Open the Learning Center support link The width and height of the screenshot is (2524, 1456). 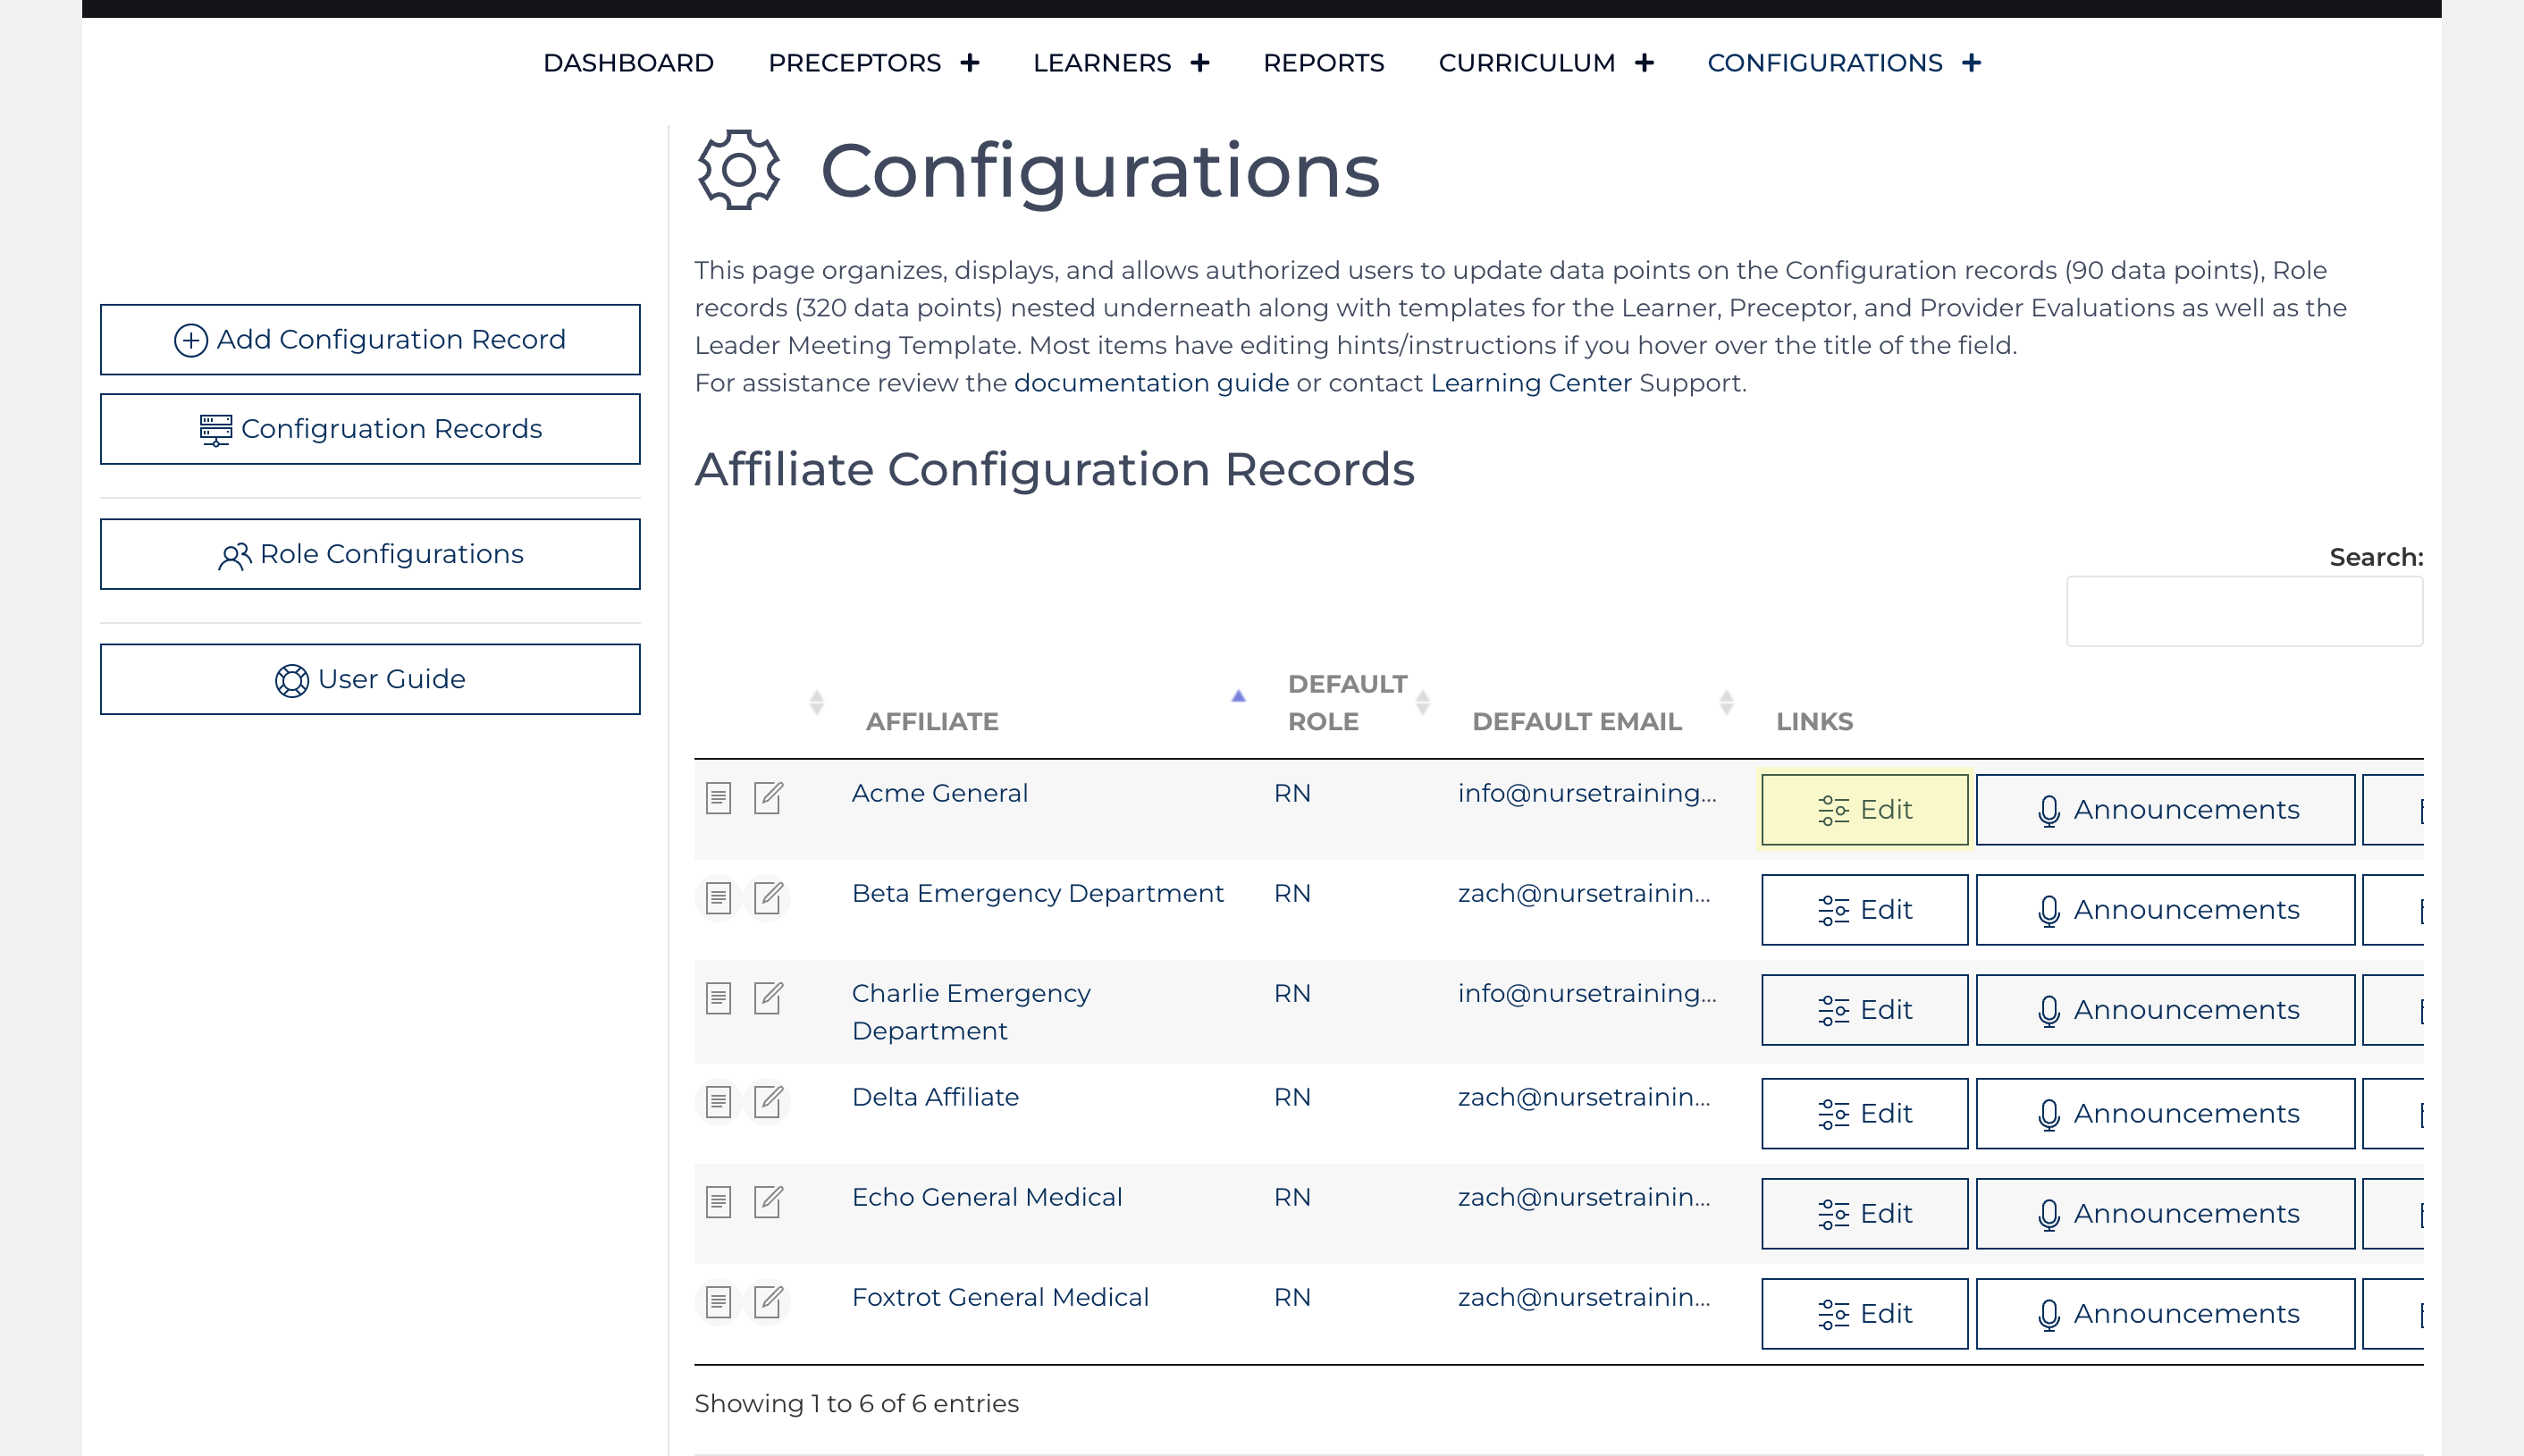(x=1529, y=382)
